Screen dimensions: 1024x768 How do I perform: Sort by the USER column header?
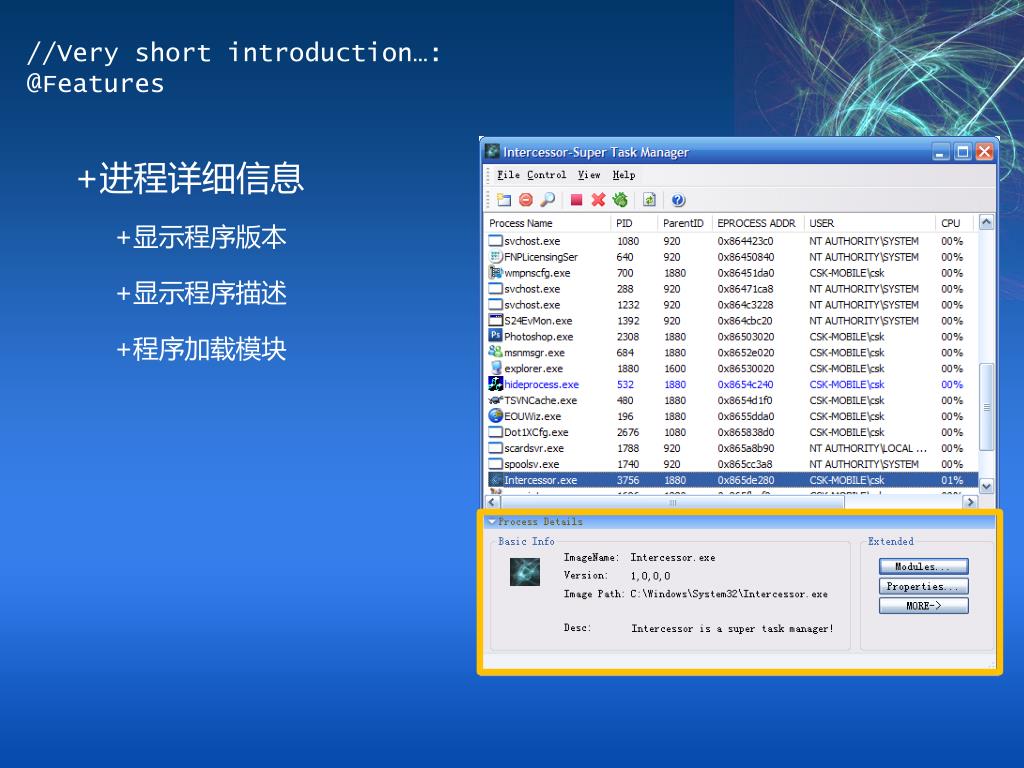[x=870, y=223]
